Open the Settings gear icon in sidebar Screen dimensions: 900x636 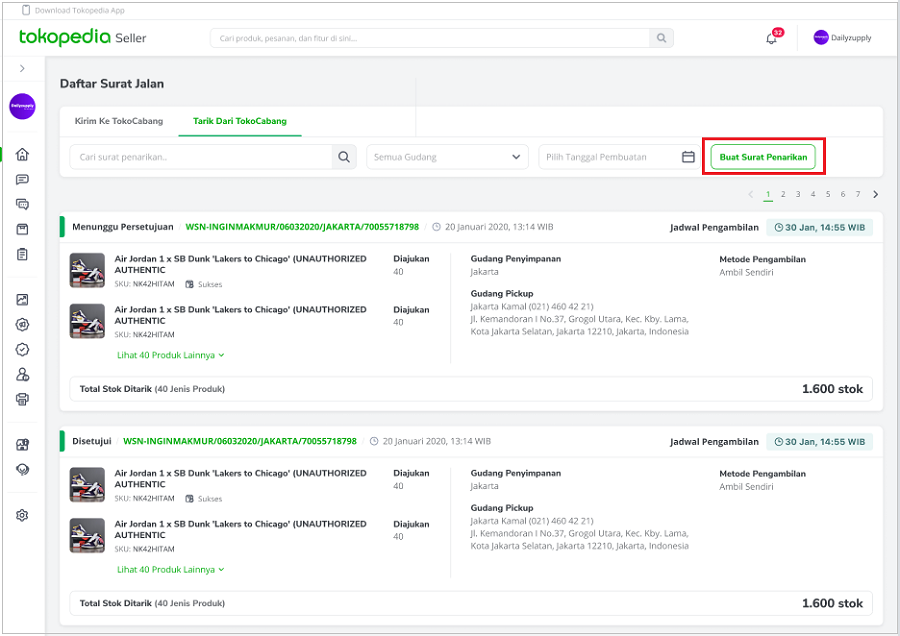22,515
